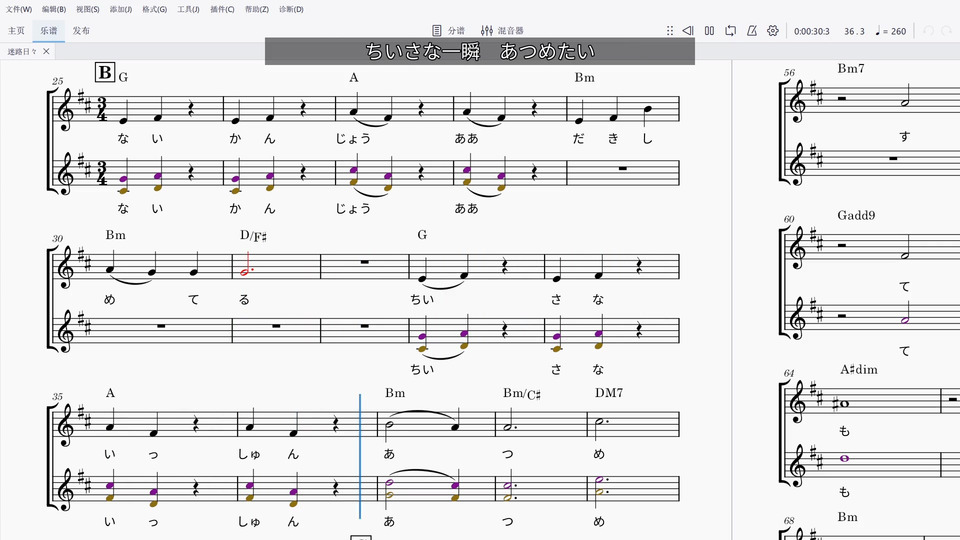This screenshot has height=540, width=960.
Task: Open the 格式(G) menu
Action: pyautogui.click(x=154, y=9)
